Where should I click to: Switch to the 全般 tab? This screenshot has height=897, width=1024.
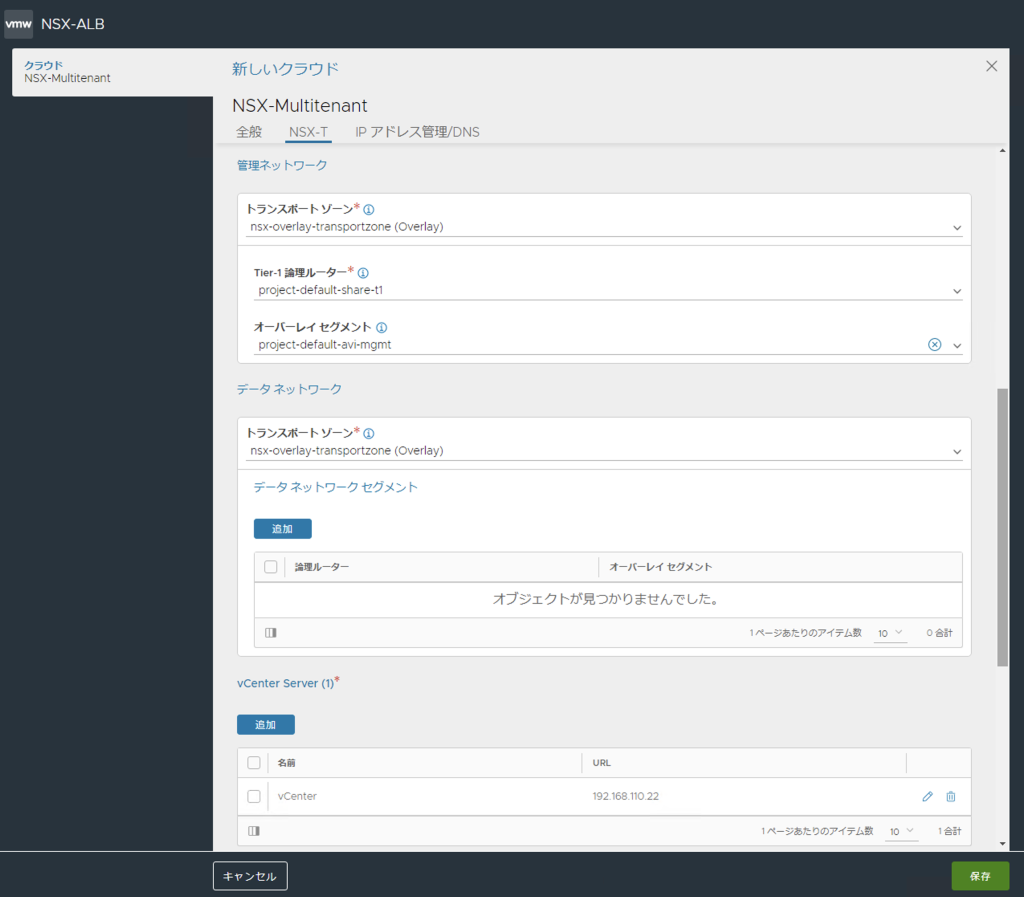[249, 132]
